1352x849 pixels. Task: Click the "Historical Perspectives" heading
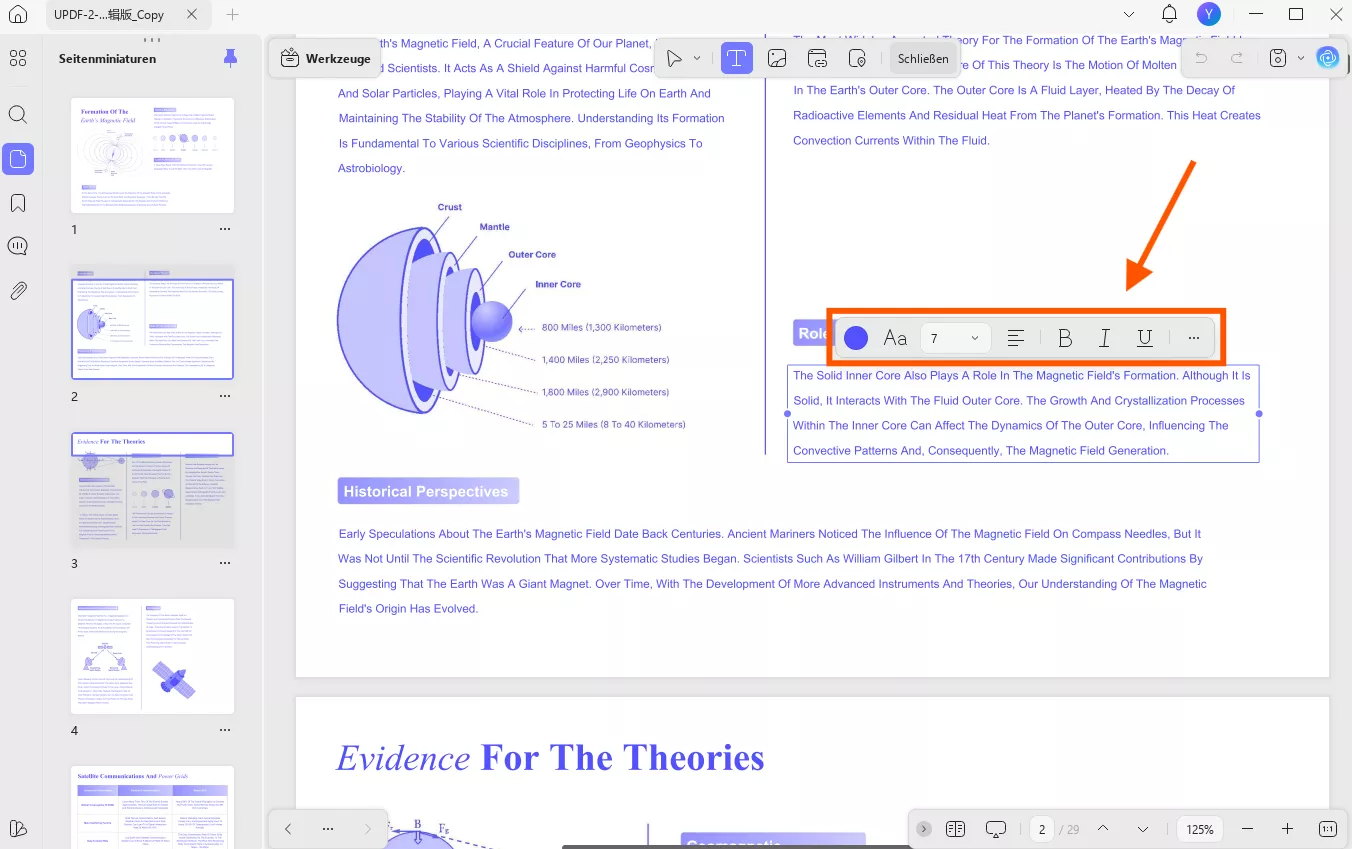click(x=428, y=491)
